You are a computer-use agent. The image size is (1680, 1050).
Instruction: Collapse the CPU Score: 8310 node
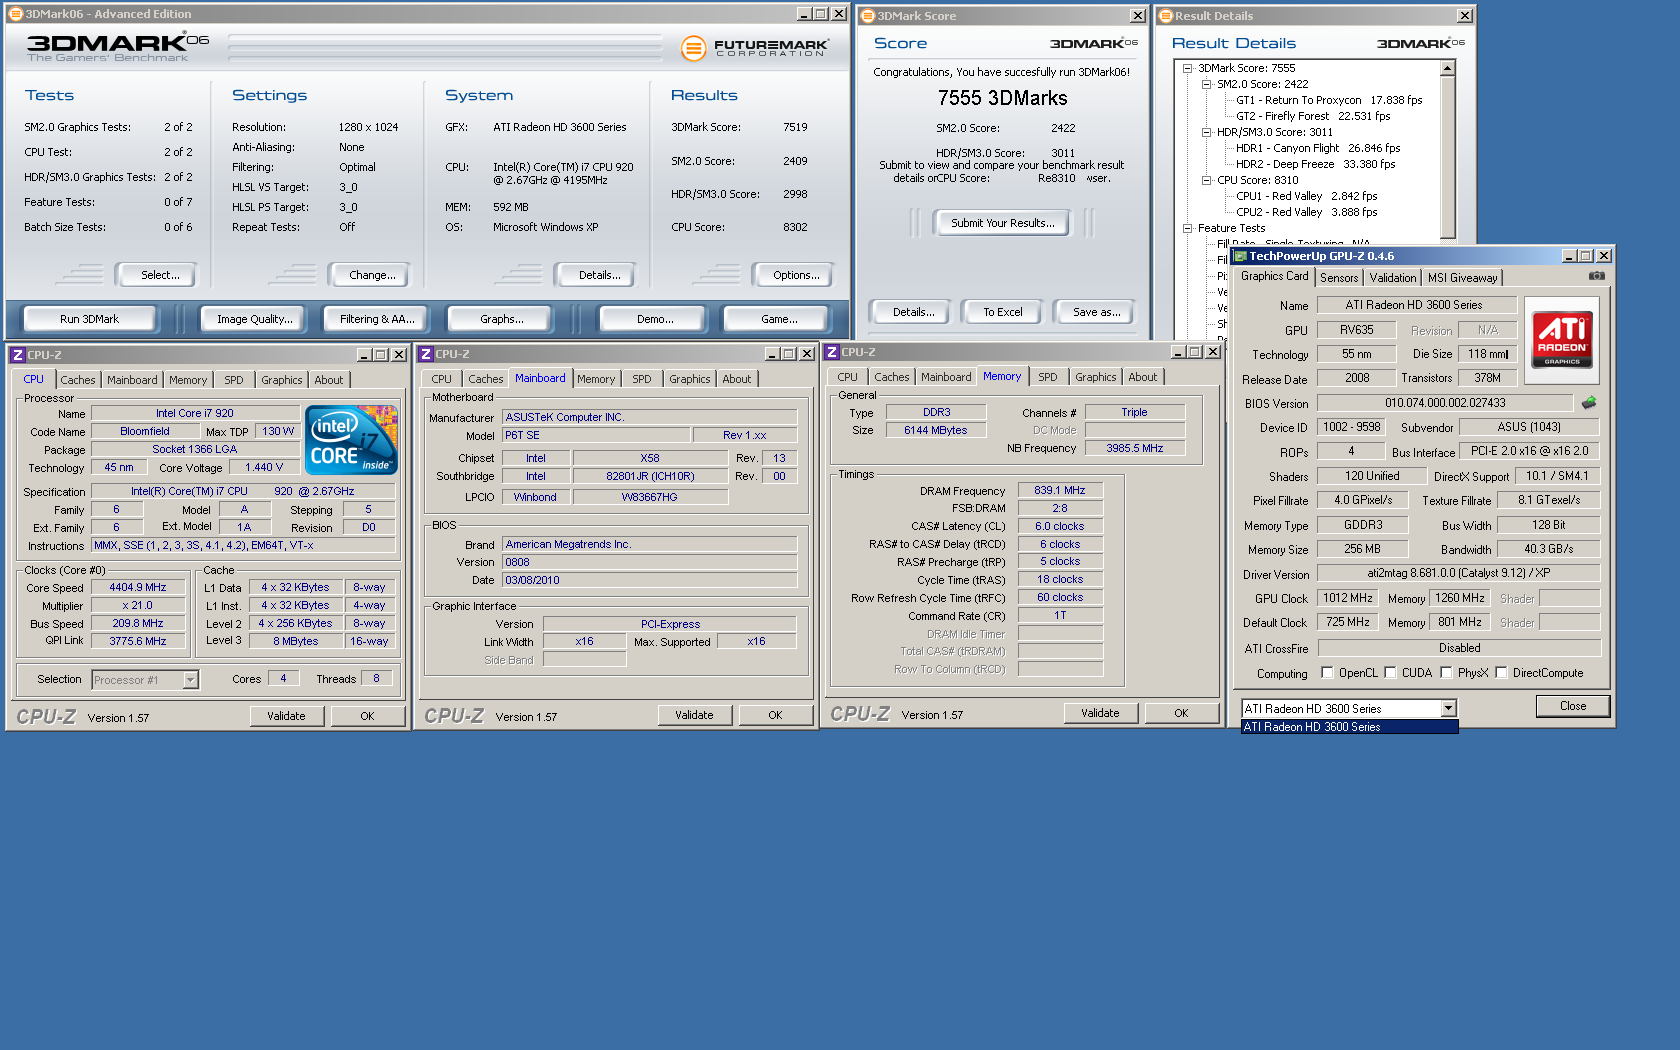coord(1206,180)
